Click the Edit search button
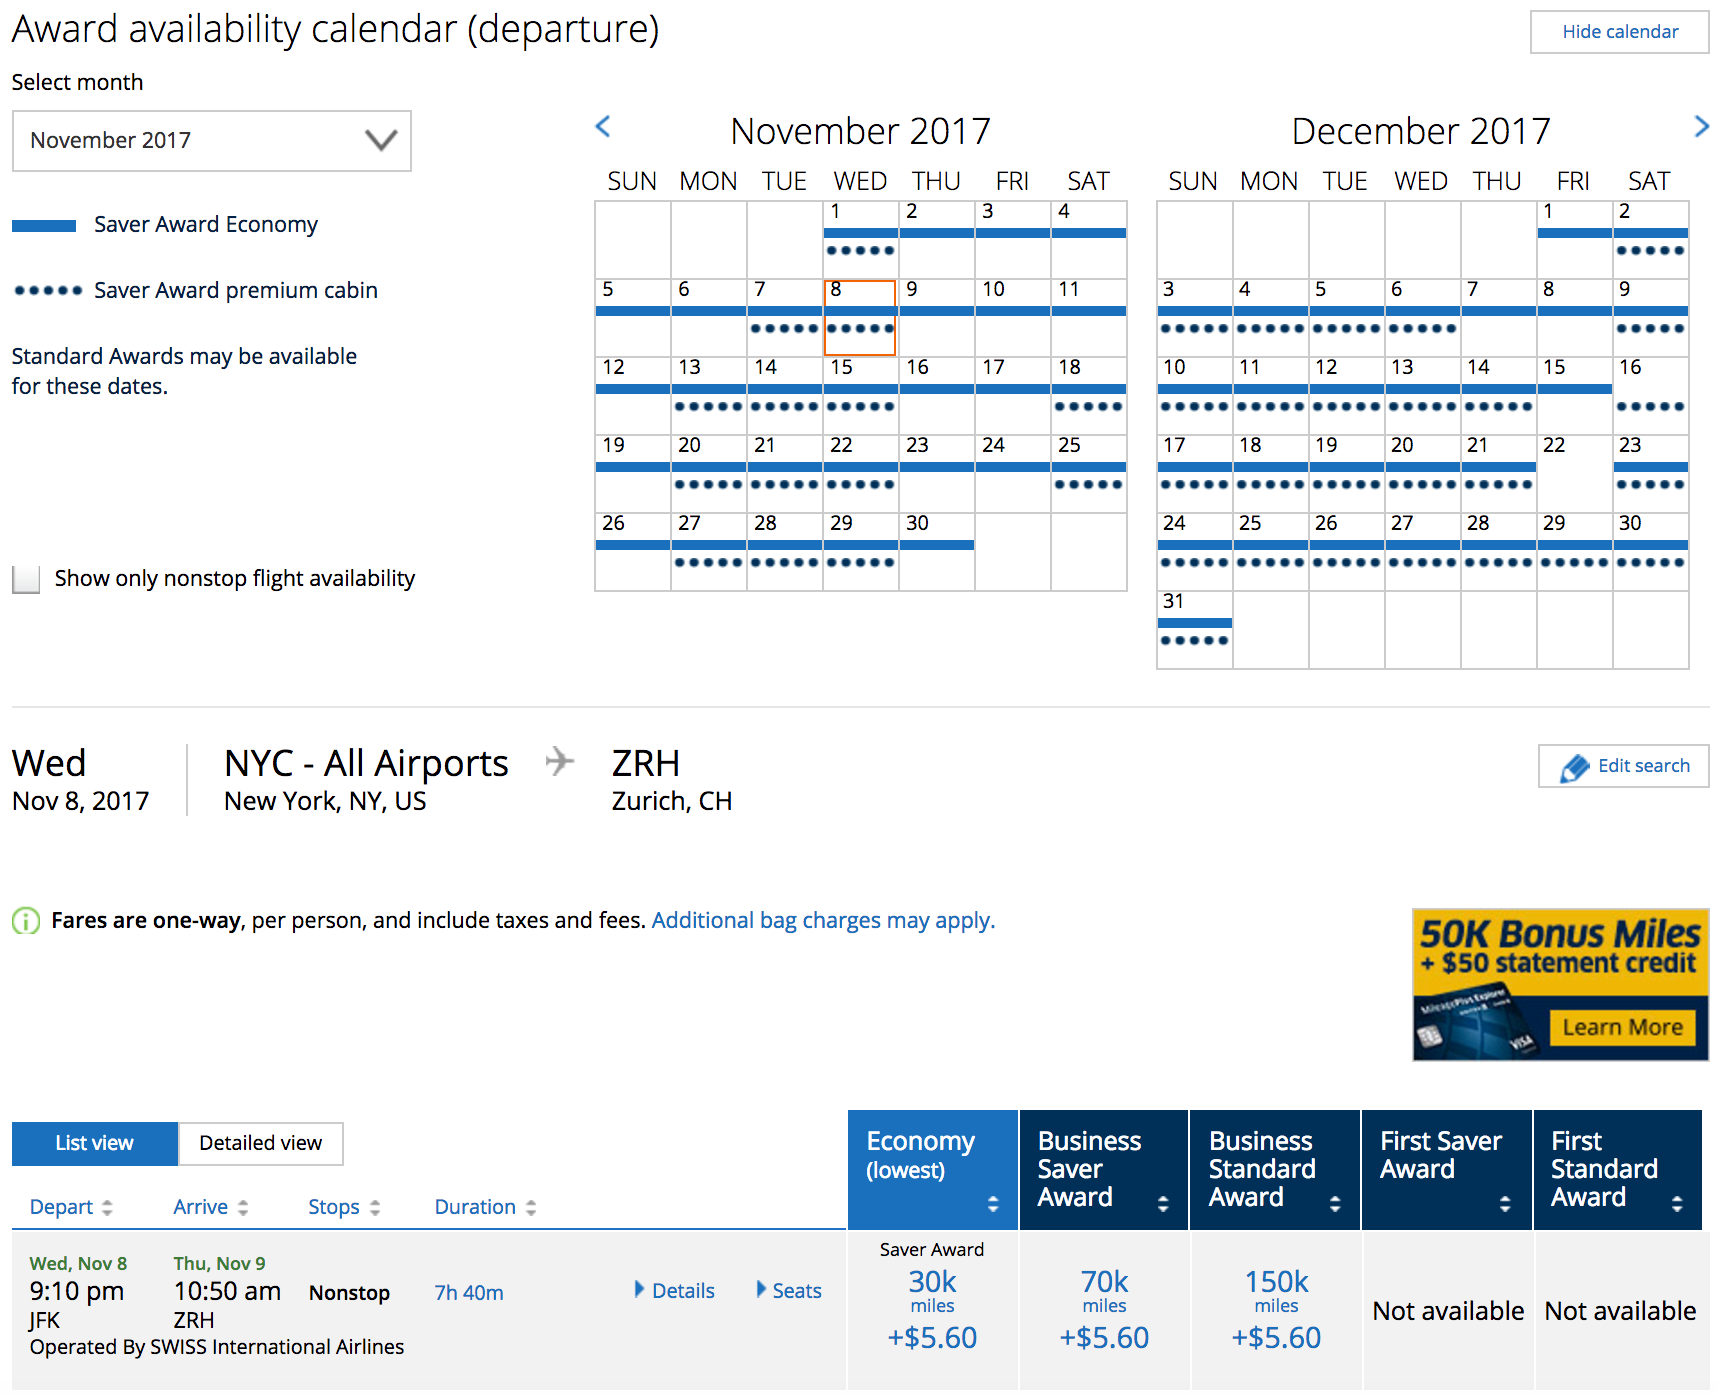 tap(1624, 766)
